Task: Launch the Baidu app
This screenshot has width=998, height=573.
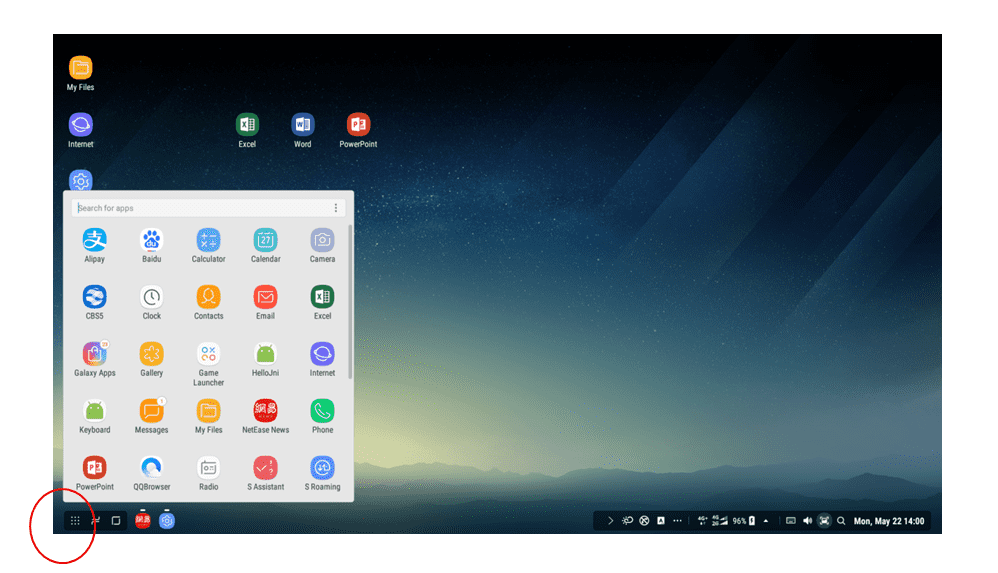Action: (151, 241)
